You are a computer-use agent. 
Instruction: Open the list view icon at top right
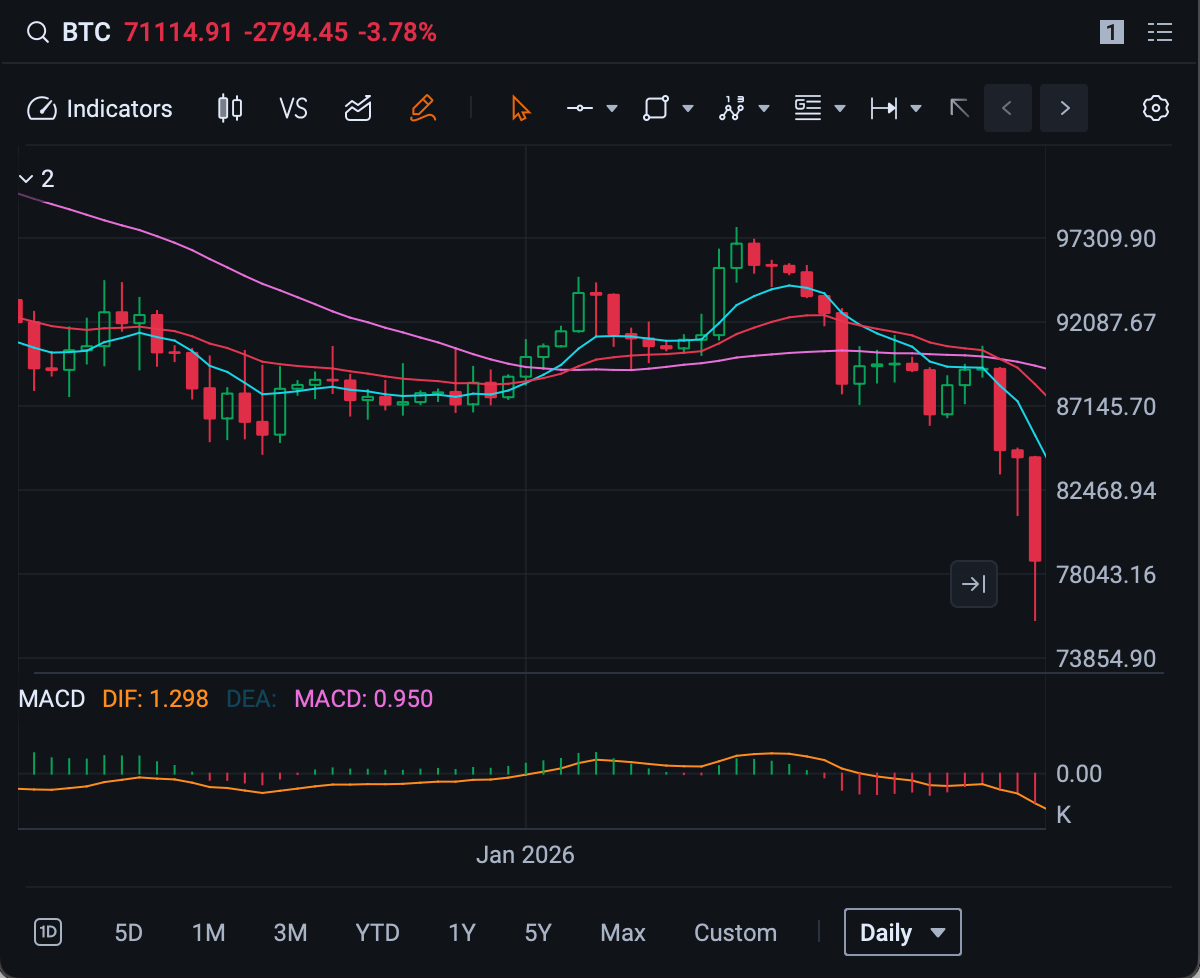[x=1160, y=33]
